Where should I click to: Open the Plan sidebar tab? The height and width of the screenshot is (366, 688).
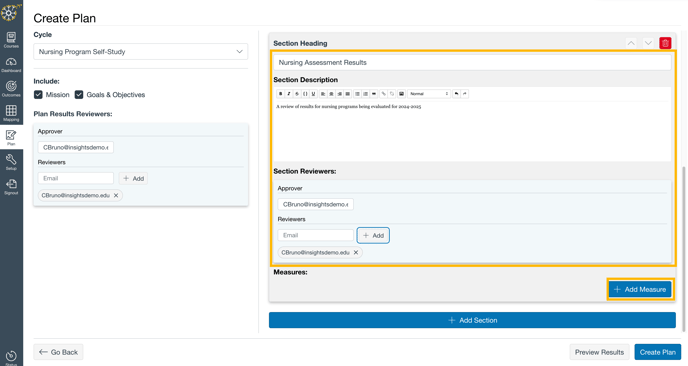point(11,138)
